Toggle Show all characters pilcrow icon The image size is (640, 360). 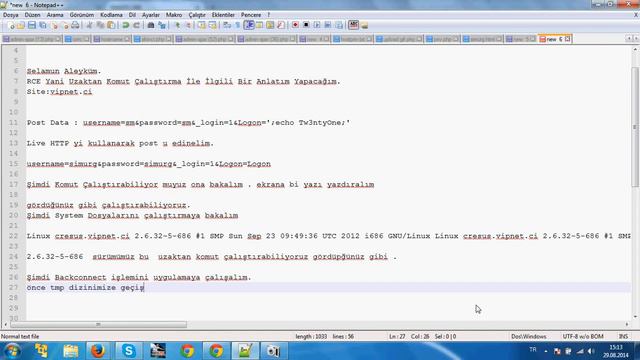coord(238,25)
